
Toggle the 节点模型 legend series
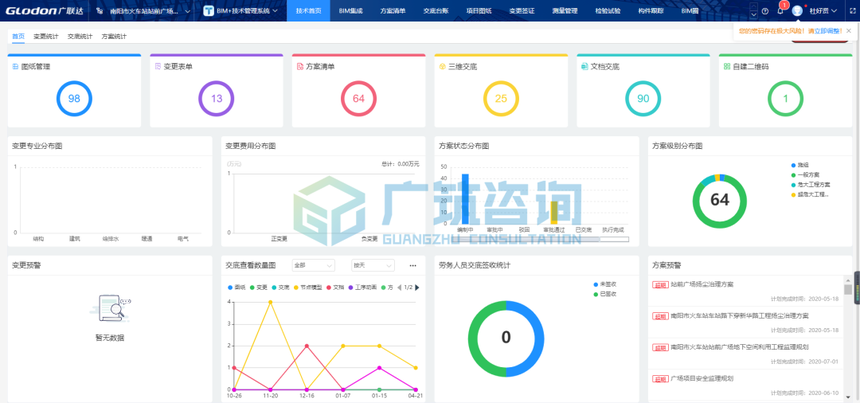308,287
